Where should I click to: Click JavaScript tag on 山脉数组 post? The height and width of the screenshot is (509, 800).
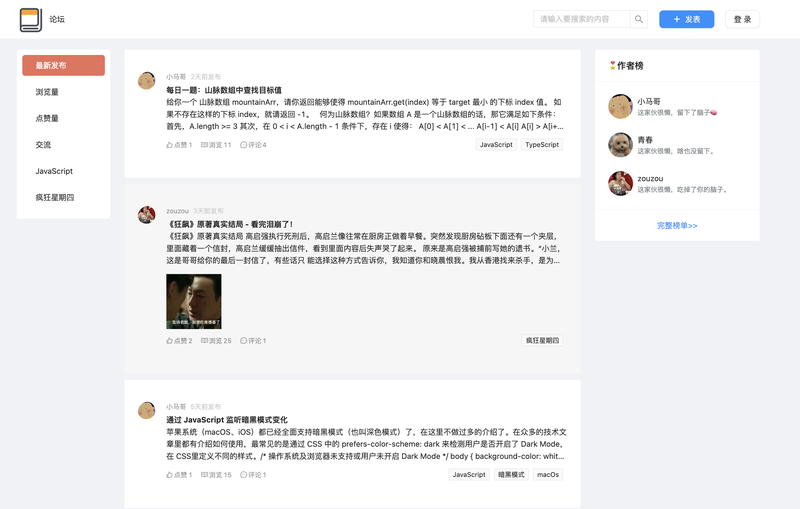(496, 145)
